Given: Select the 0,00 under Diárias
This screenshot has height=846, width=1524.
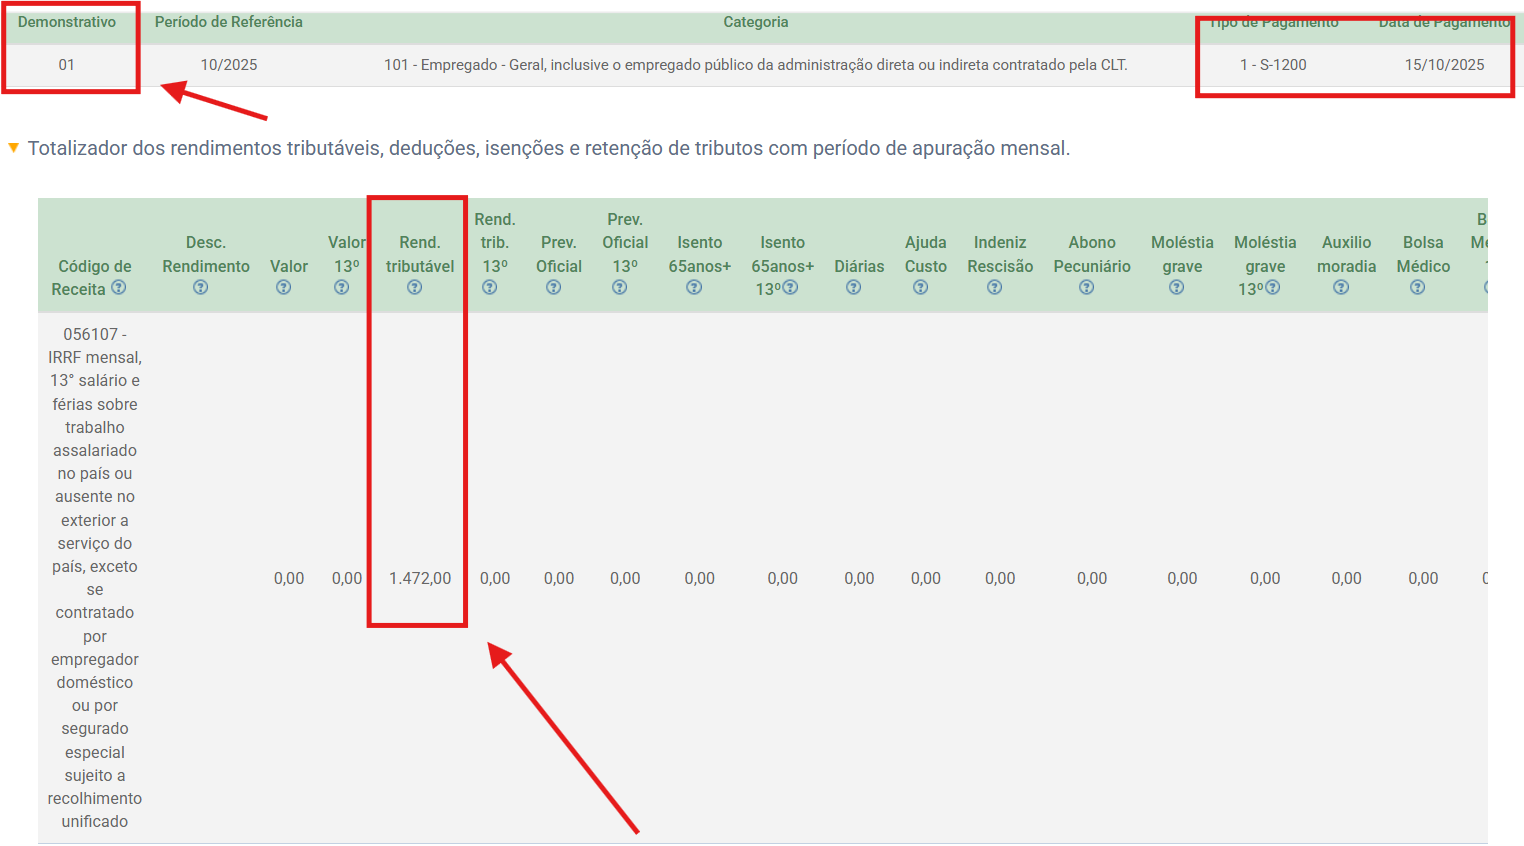Looking at the screenshot, I should 860,578.
